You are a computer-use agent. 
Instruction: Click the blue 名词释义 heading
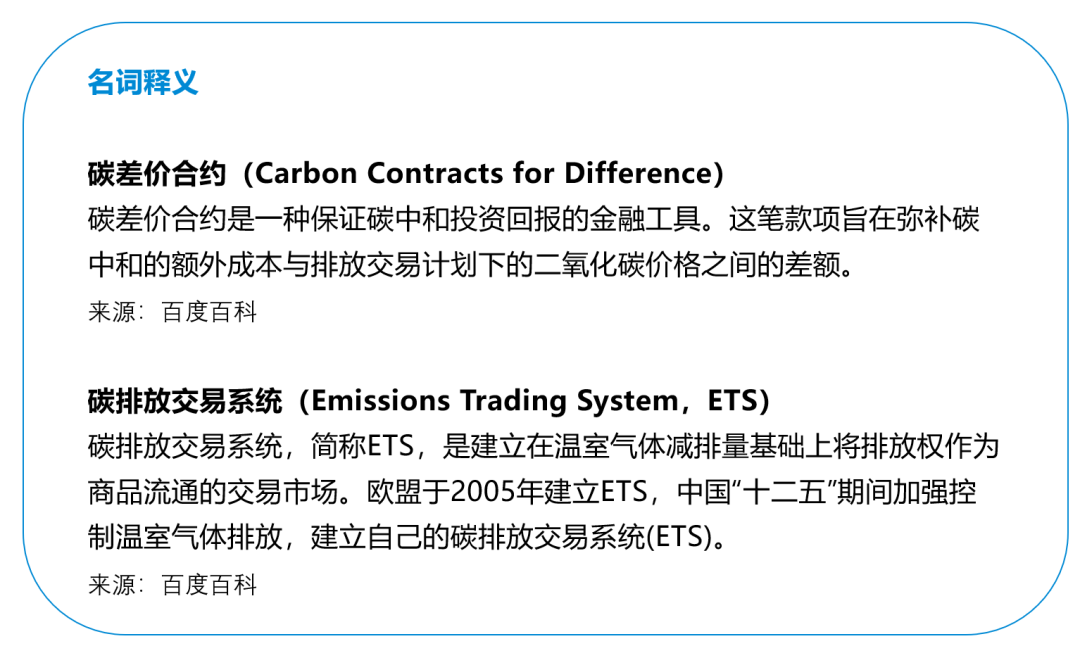click(142, 83)
